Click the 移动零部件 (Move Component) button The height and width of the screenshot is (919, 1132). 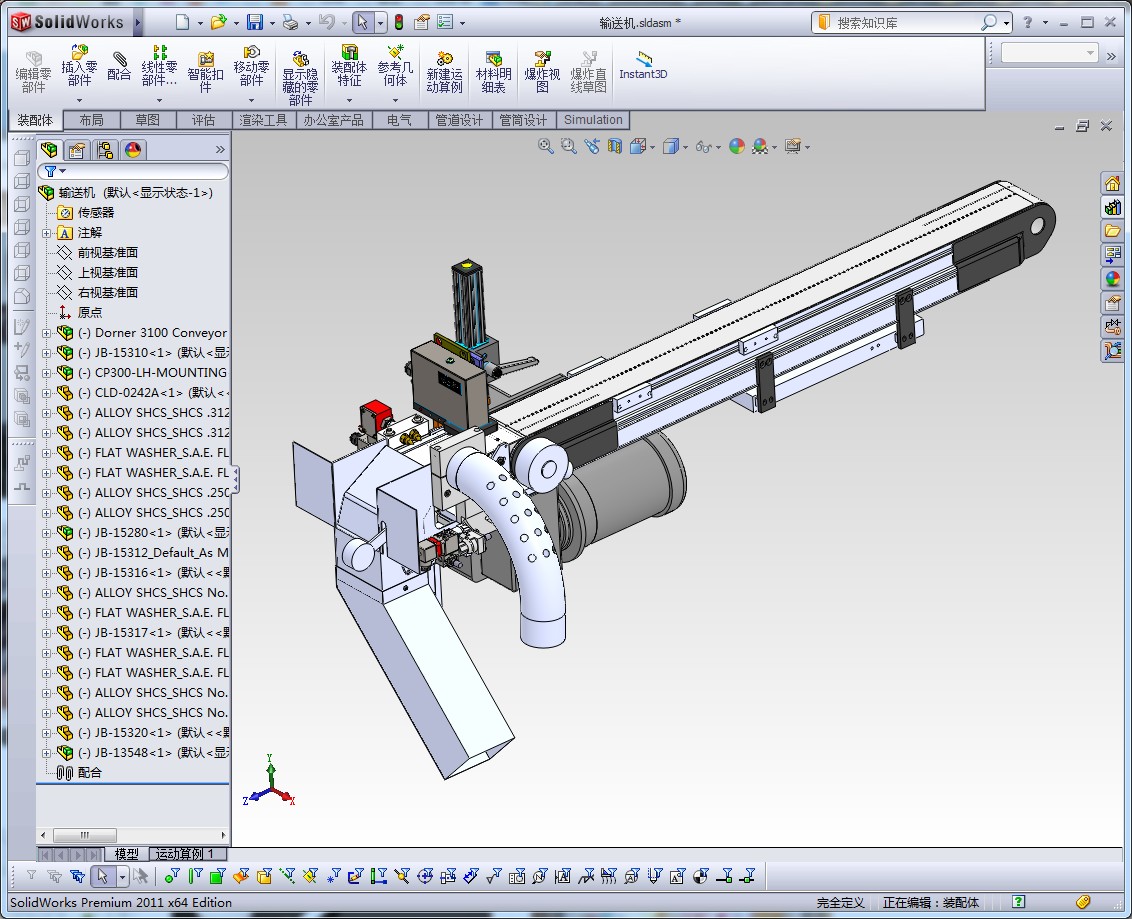click(x=251, y=66)
